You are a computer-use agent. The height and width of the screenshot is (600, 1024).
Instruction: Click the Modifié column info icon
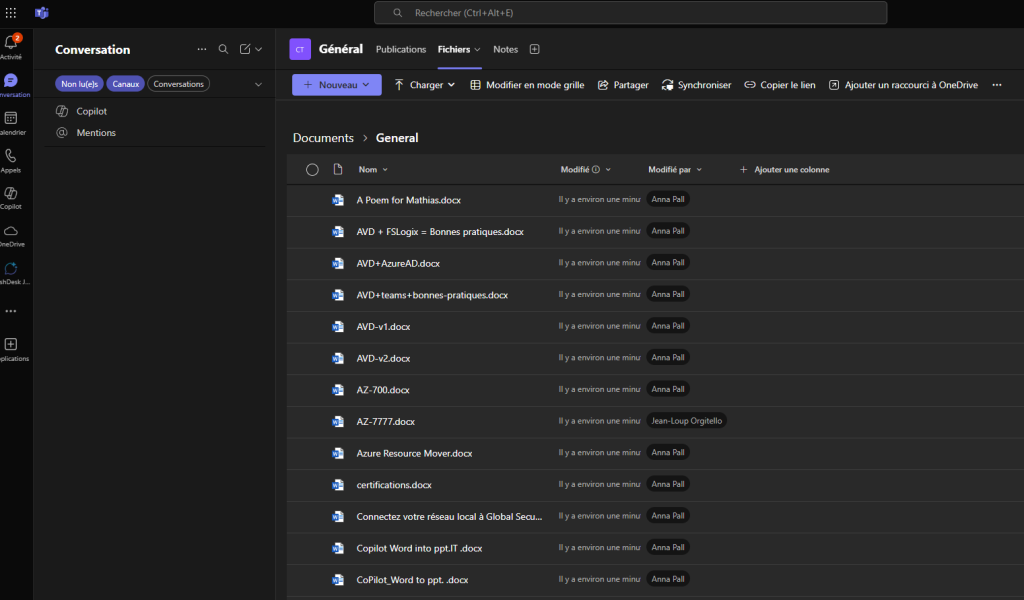point(596,170)
